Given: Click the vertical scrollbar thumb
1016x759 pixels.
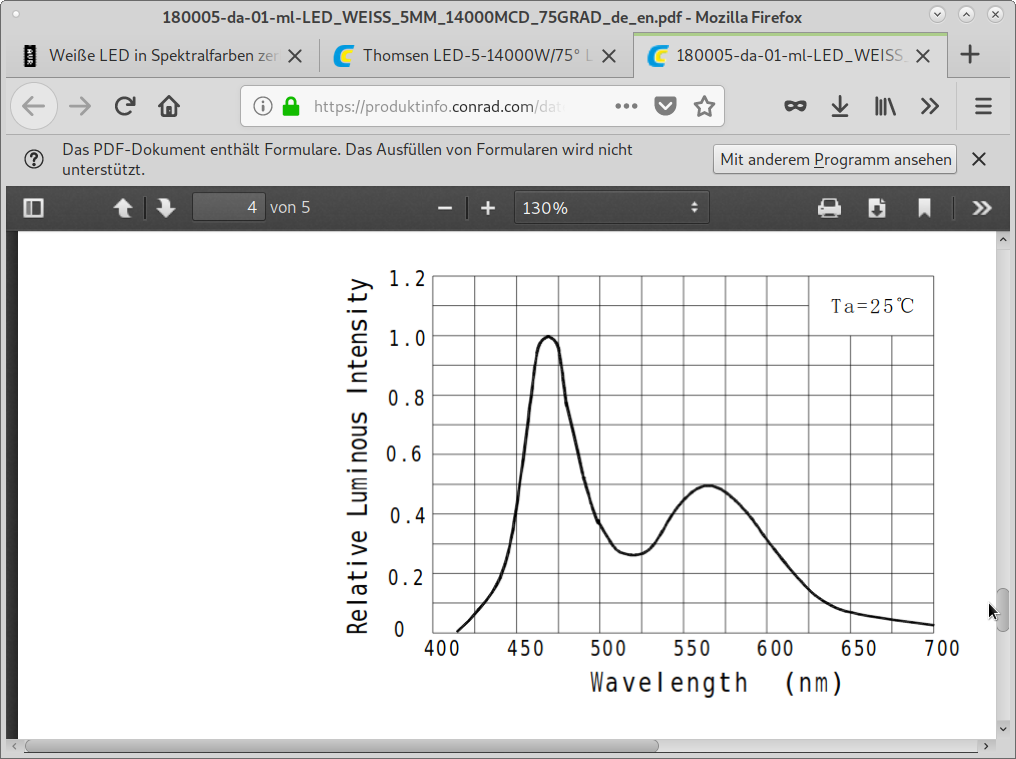Looking at the screenshot, I should coord(1003,610).
